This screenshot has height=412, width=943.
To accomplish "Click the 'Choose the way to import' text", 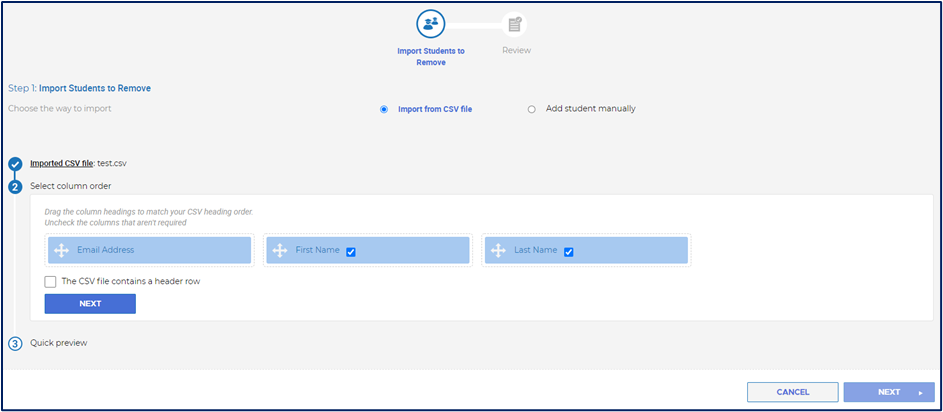I will [x=60, y=109].
